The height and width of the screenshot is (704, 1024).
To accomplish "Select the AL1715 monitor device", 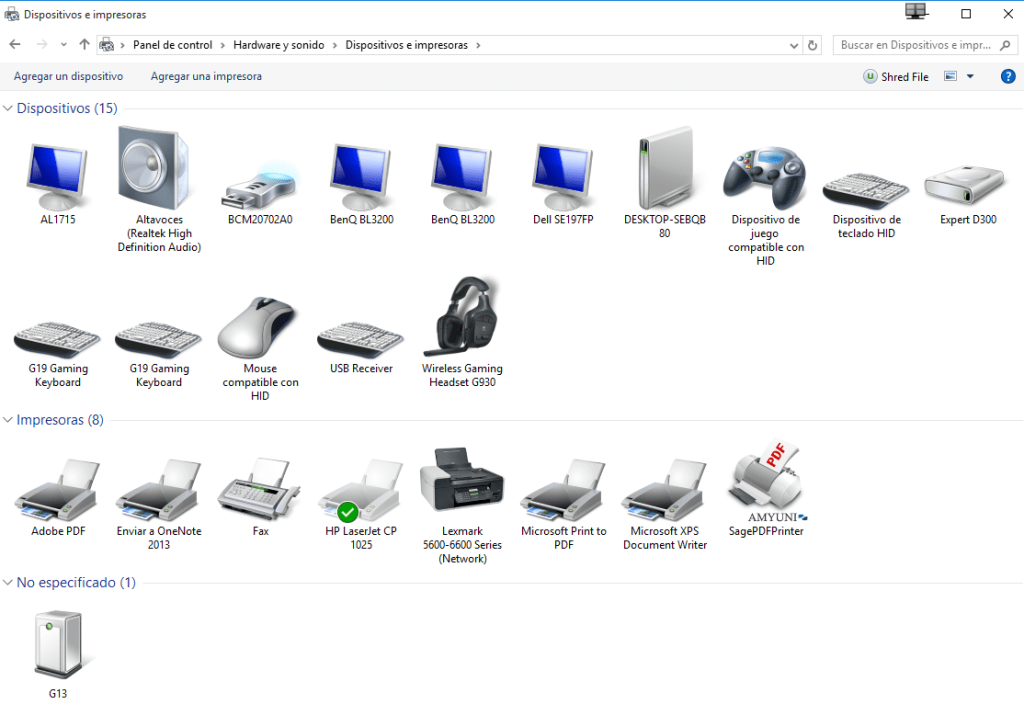I will (x=57, y=184).
